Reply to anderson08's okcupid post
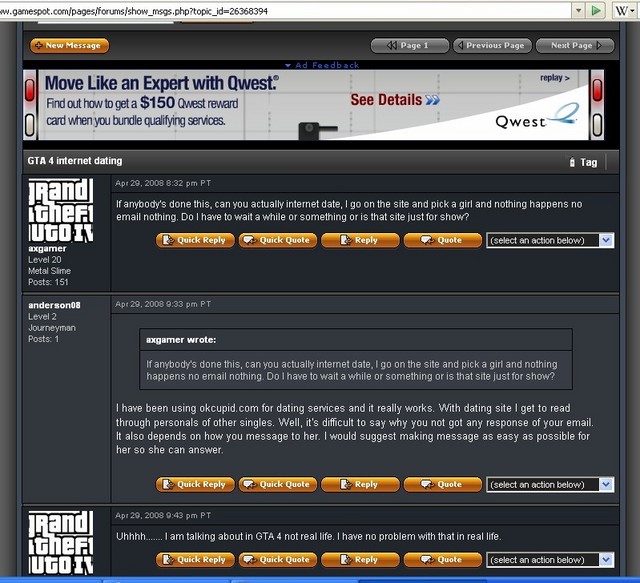 (360, 485)
